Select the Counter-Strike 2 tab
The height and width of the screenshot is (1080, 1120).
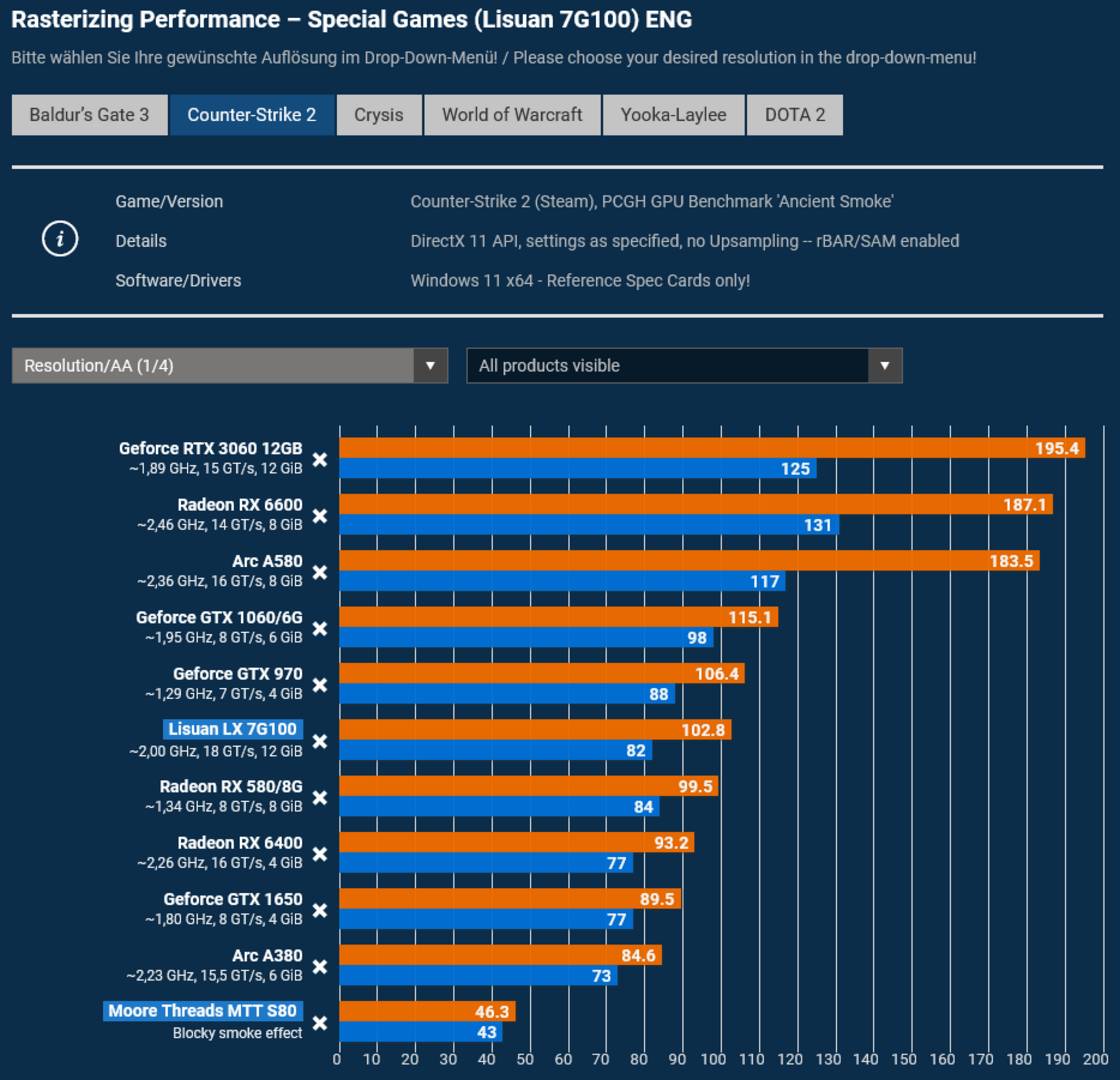point(251,115)
